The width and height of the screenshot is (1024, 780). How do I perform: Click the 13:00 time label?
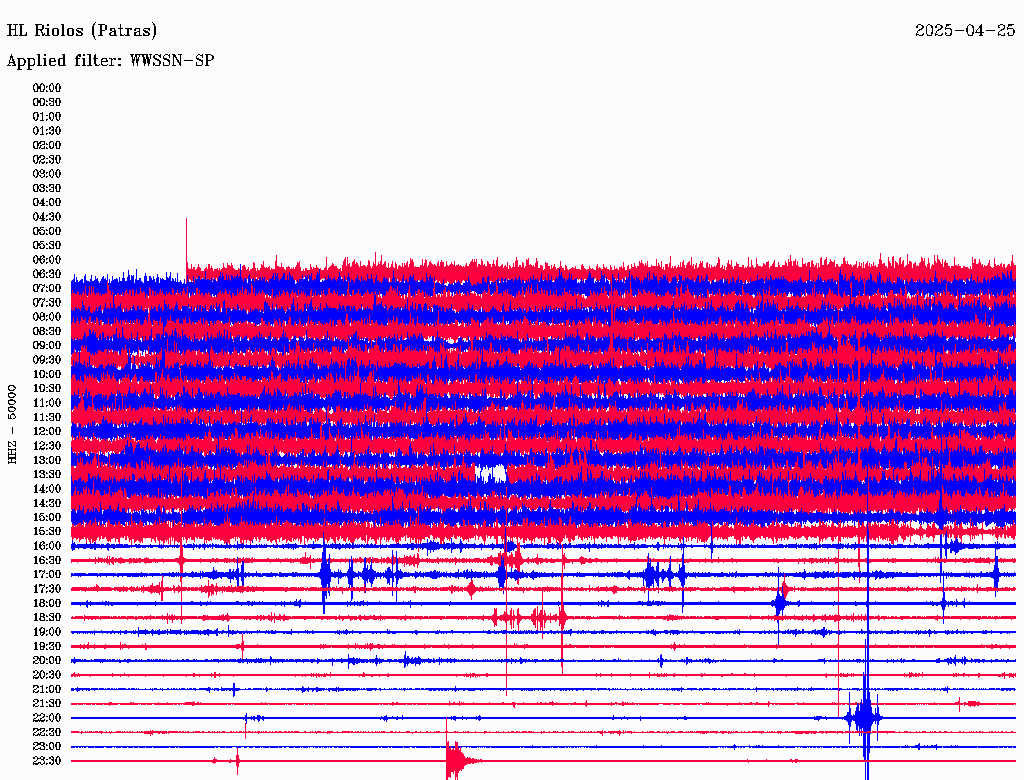coord(47,461)
